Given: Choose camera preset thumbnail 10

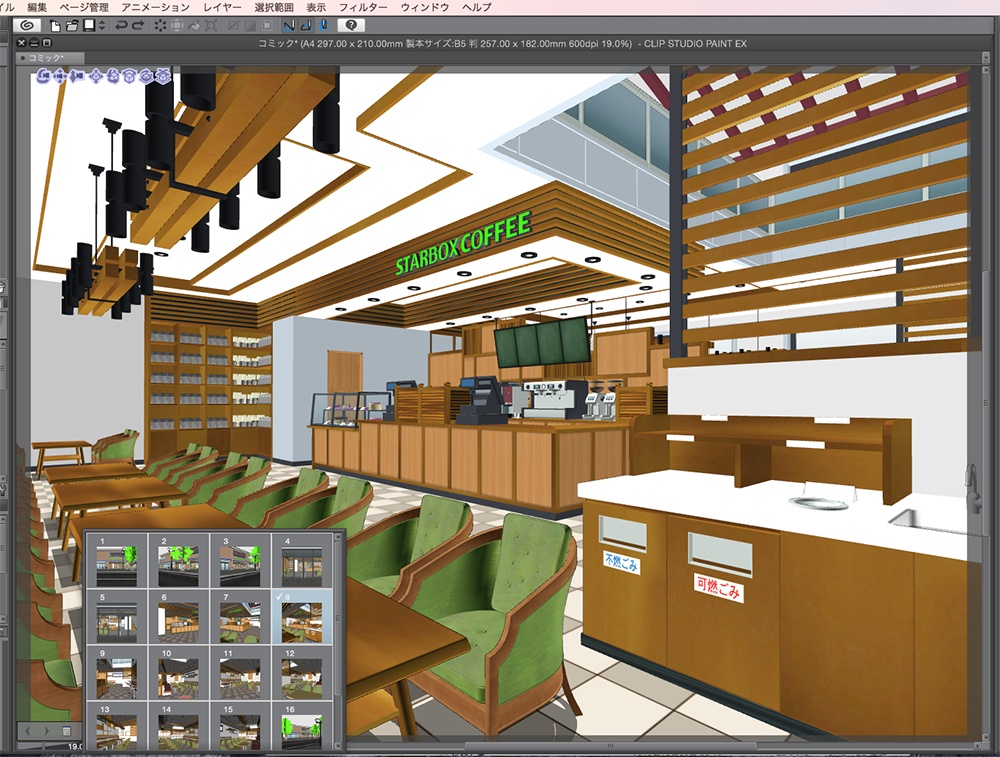Looking at the screenshot, I should click(179, 673).
